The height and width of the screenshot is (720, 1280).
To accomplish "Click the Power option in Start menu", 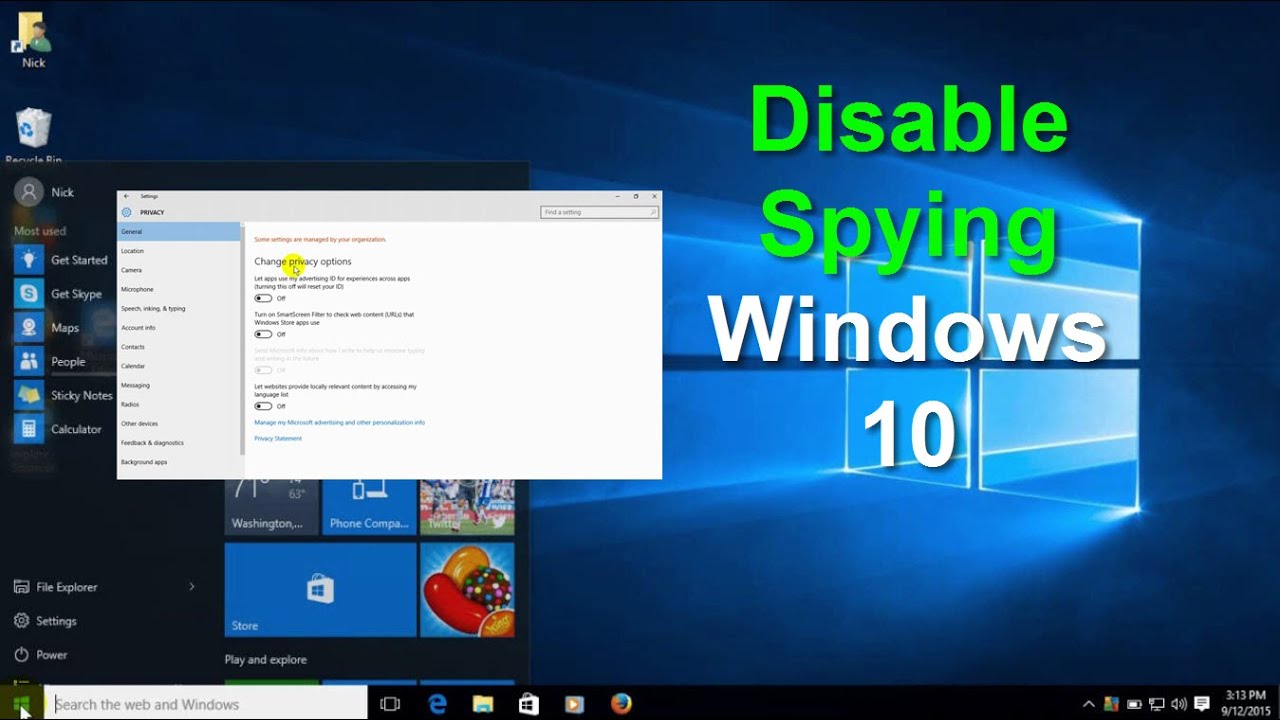I will pos(42,655).
